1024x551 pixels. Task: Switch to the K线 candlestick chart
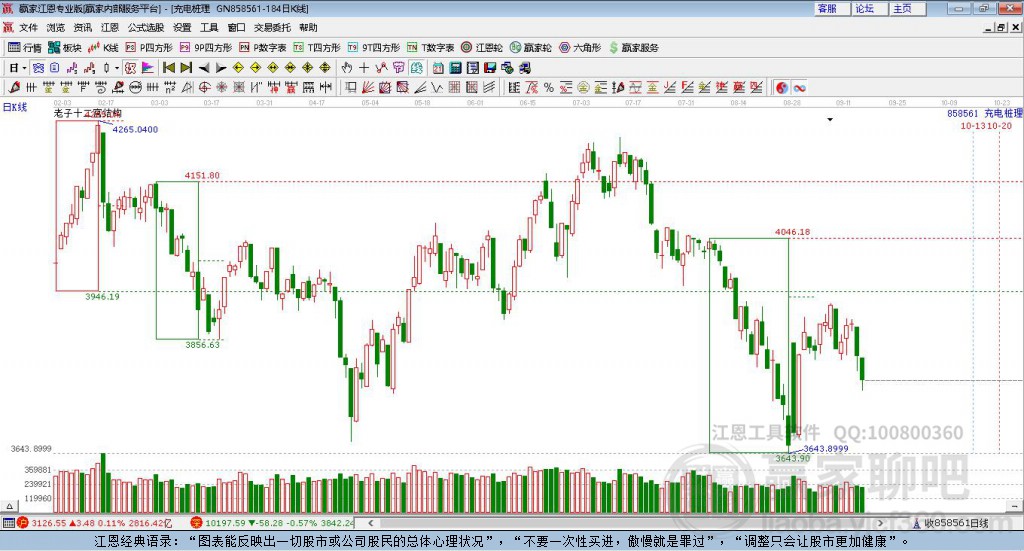(x=103, y=48)
